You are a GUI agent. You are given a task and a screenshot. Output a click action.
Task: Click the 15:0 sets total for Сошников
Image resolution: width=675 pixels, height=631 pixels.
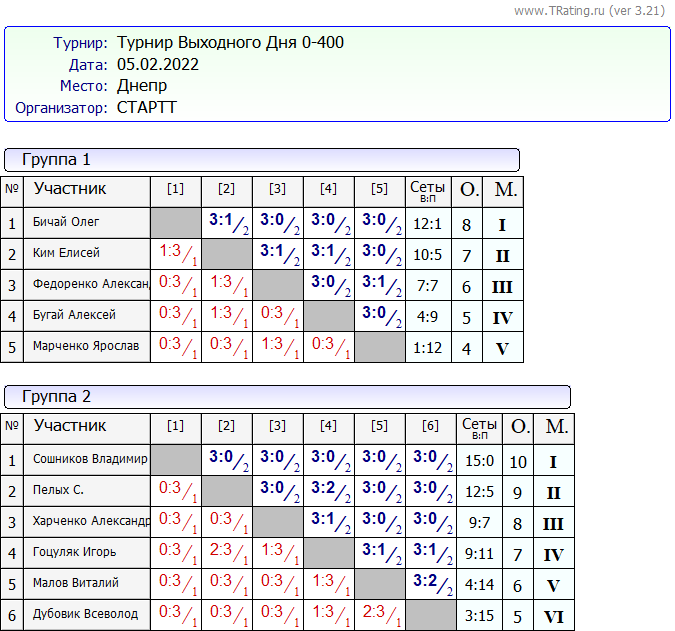pos(479,460)
